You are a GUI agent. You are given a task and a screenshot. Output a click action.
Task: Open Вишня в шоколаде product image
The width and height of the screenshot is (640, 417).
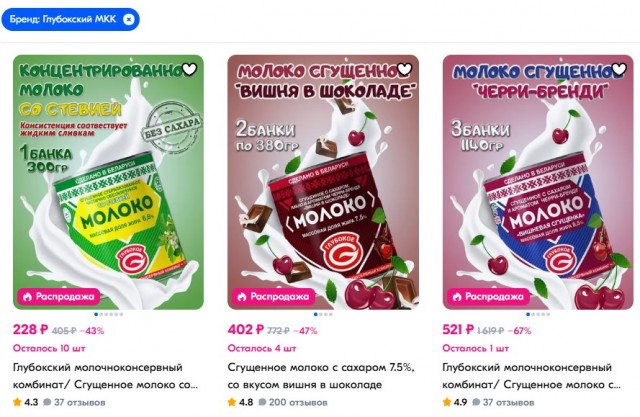[x=323, y=182]
